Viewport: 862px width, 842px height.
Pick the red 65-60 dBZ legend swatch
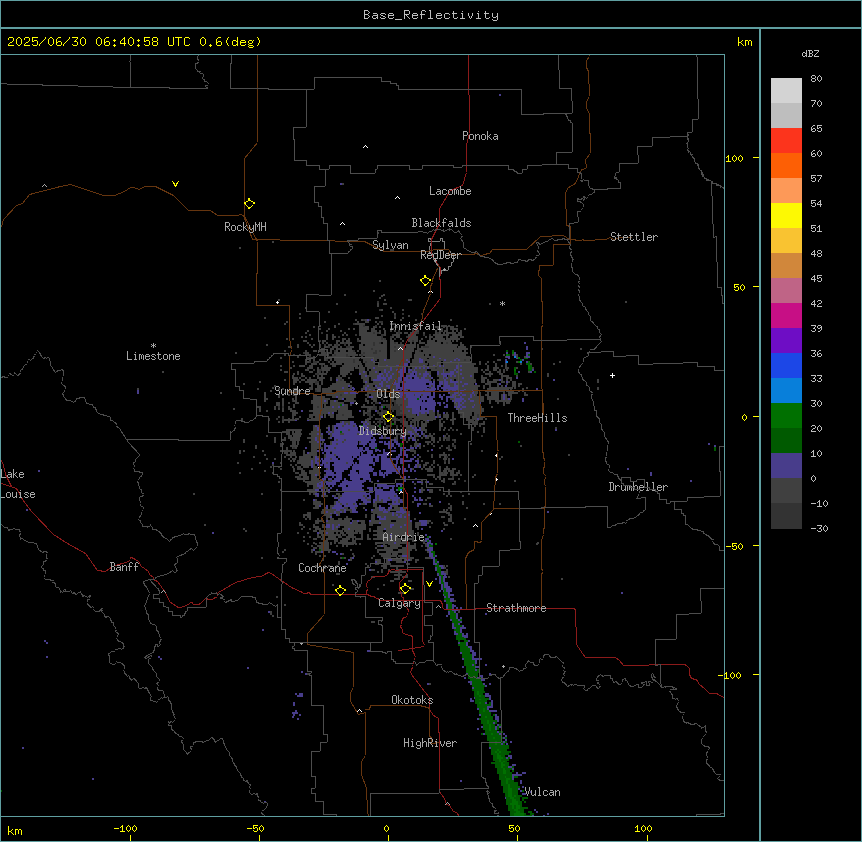pyautogui.click(x=786, y=141)
